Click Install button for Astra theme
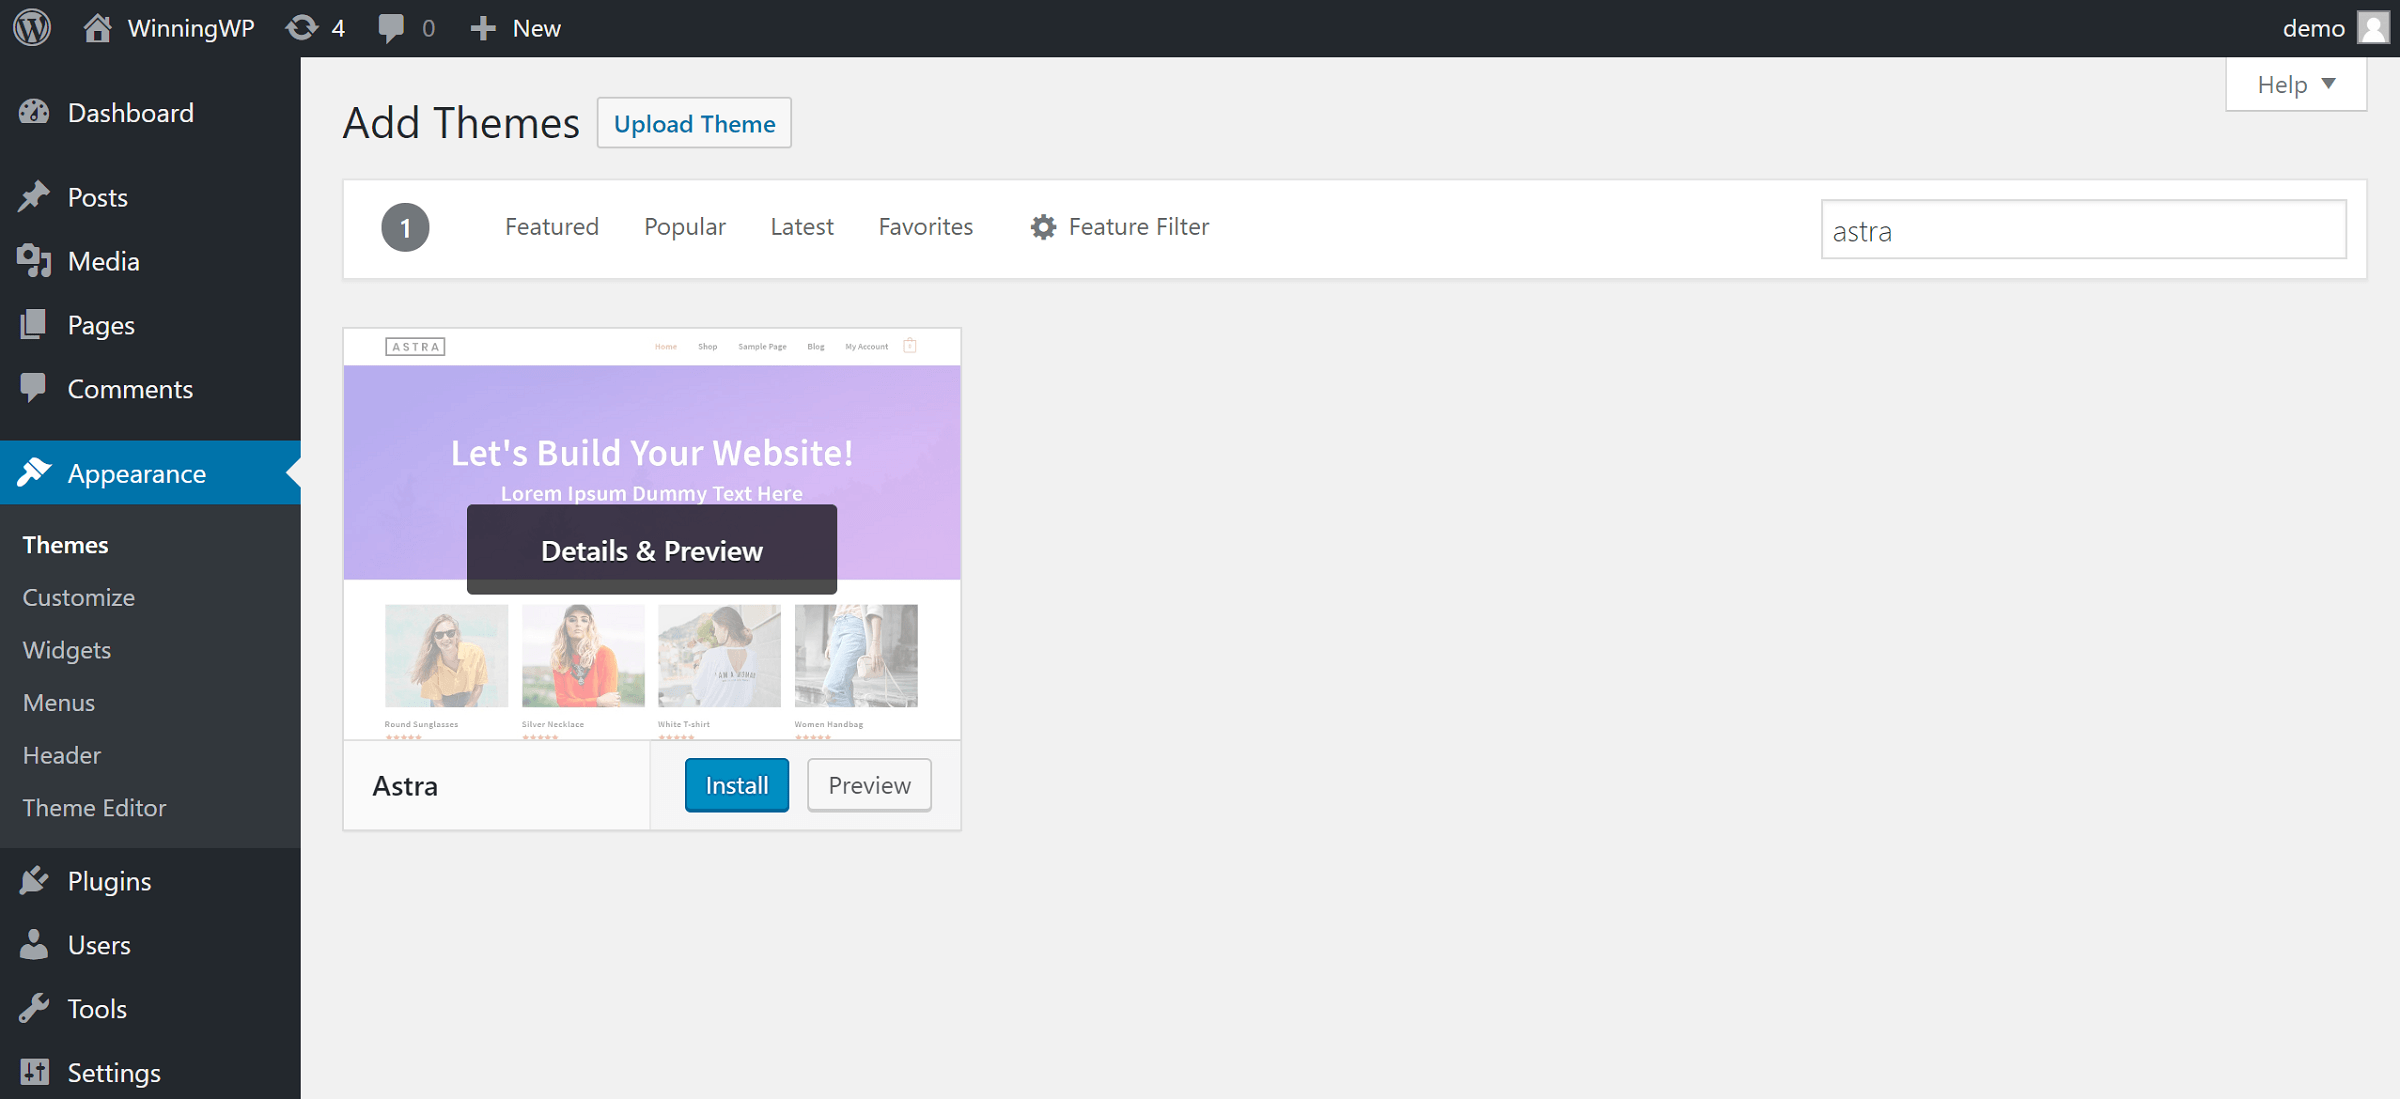The width and height of the screenshot is (2400, 1099). pos(736,784)
